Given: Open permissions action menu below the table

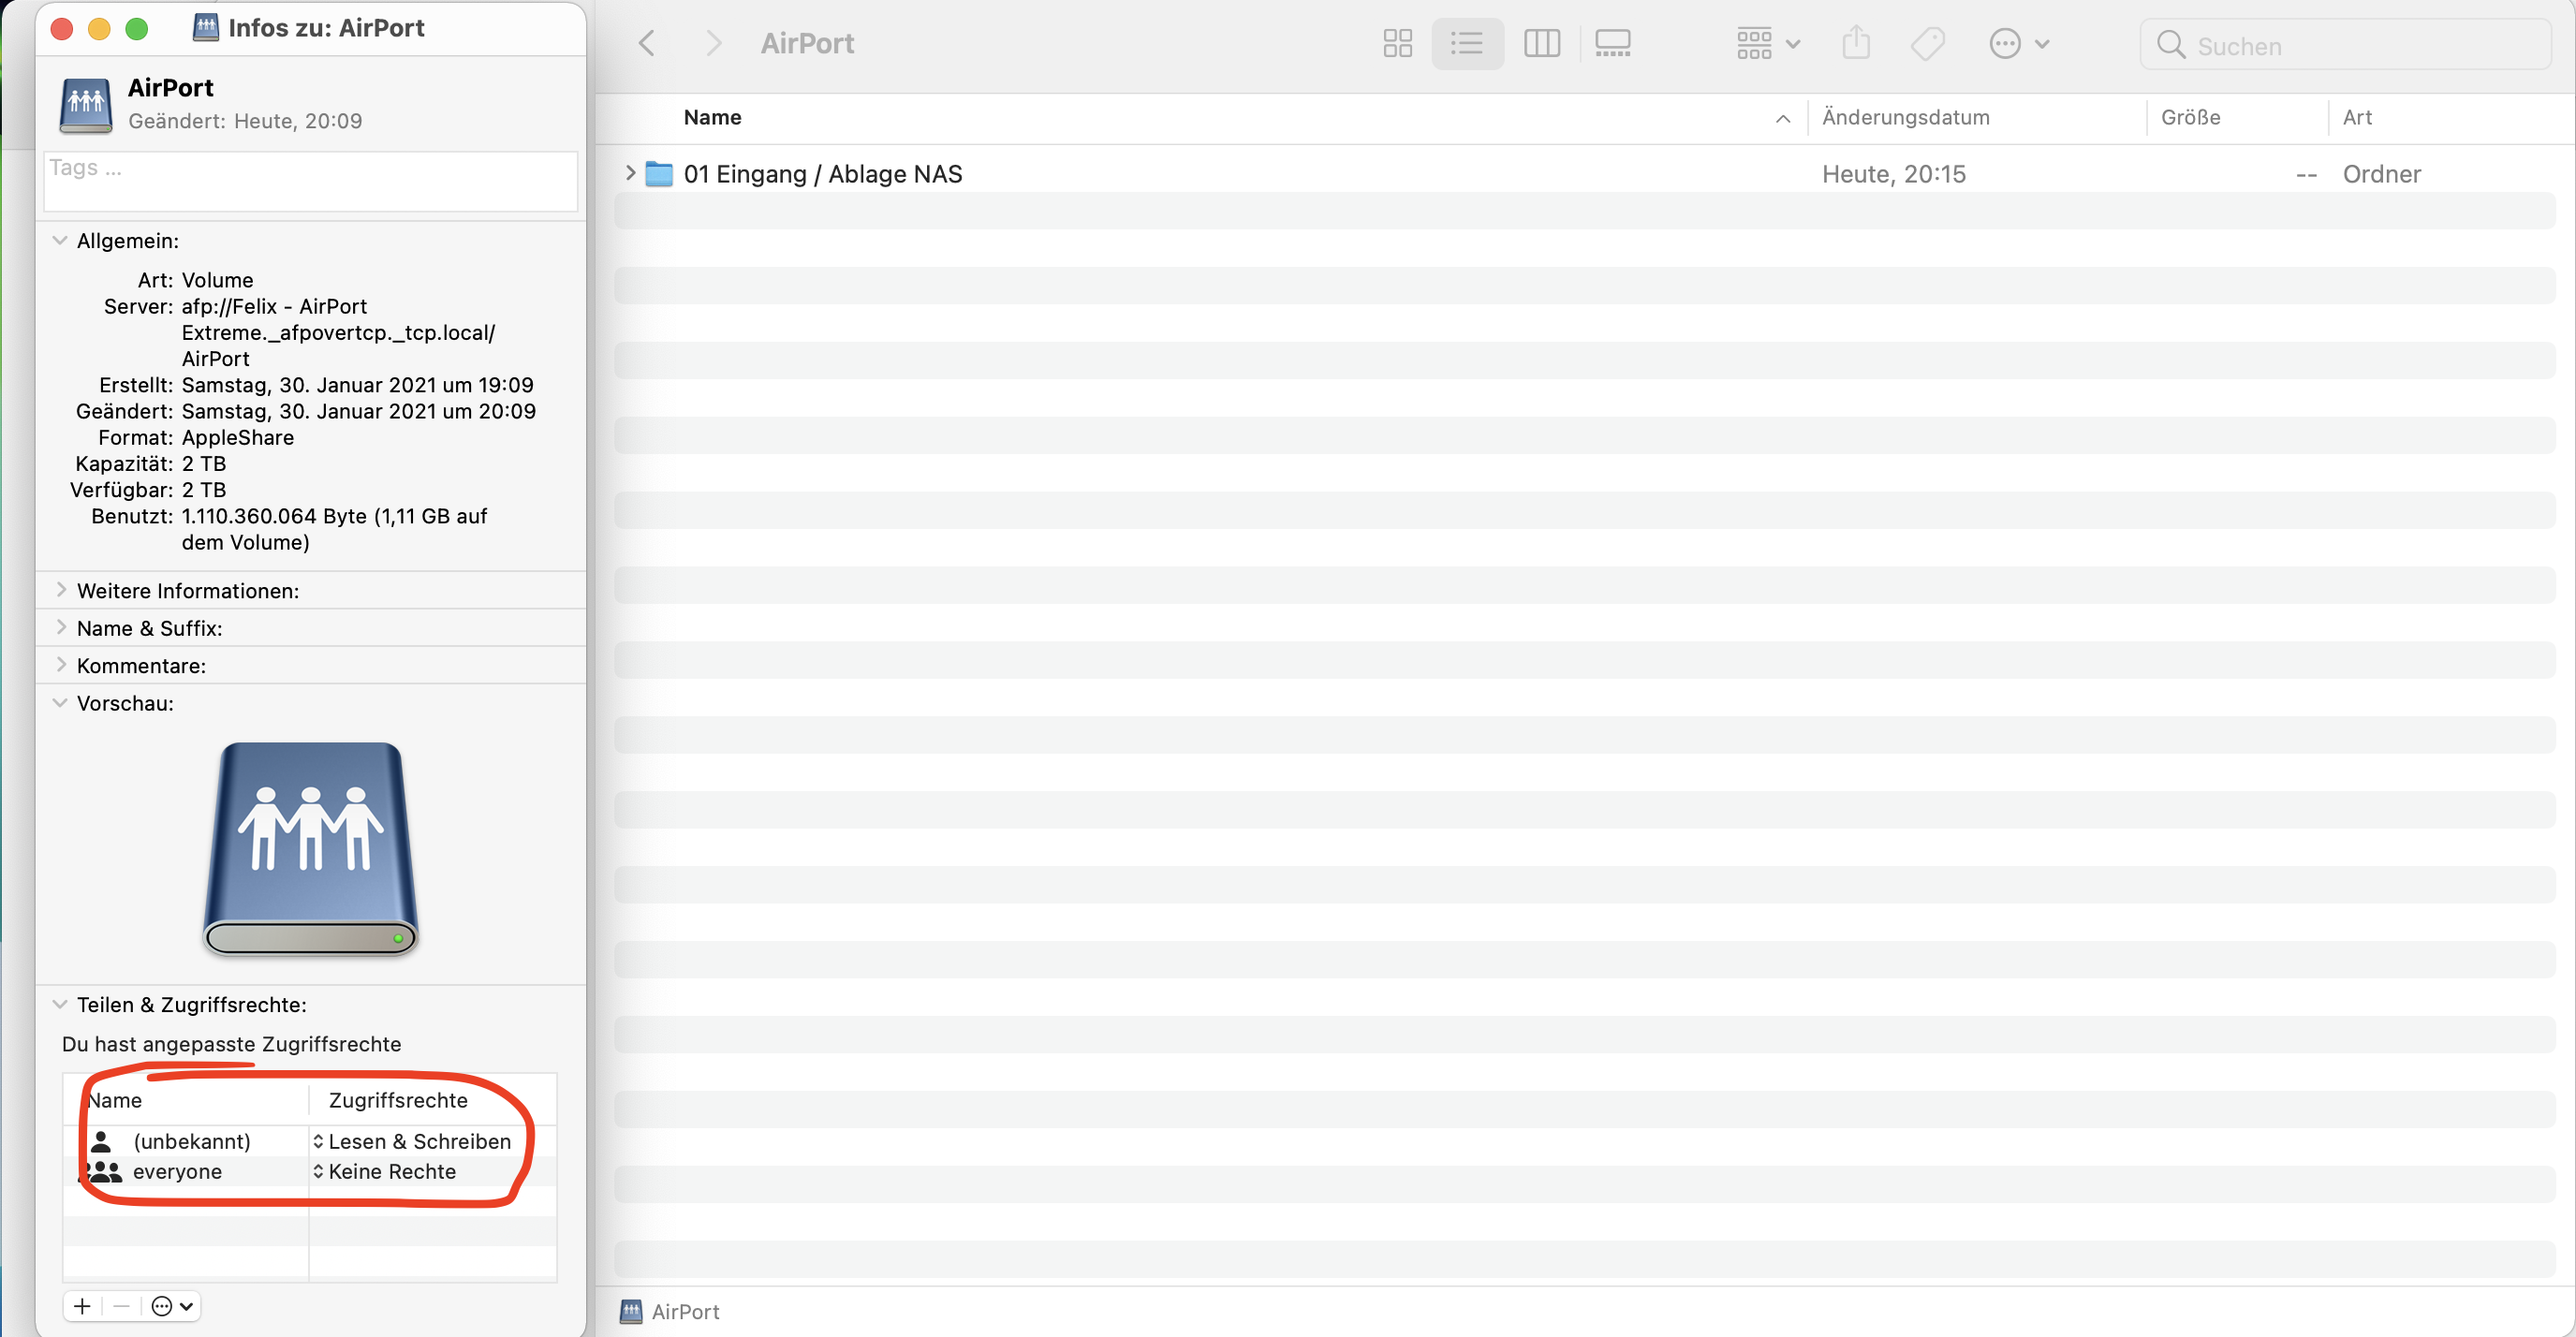Looking at the screenshot, I should pos(172,1306).
